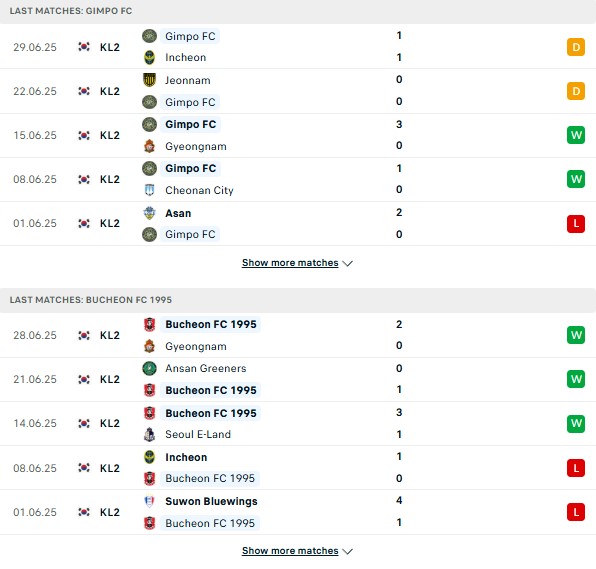The width and height of the screenshot is (596, 569).
Task: Click the Suwon Bluewings crest icon
Action: tap(149, 501)
